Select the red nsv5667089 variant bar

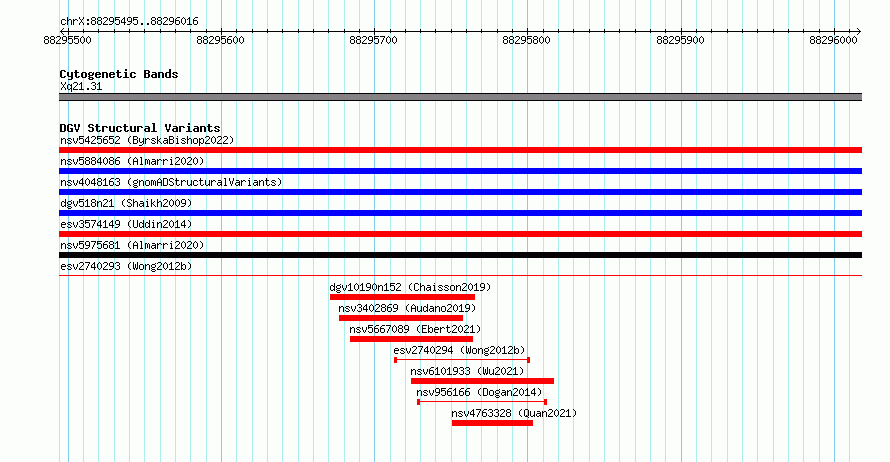[x=412, y=339]
